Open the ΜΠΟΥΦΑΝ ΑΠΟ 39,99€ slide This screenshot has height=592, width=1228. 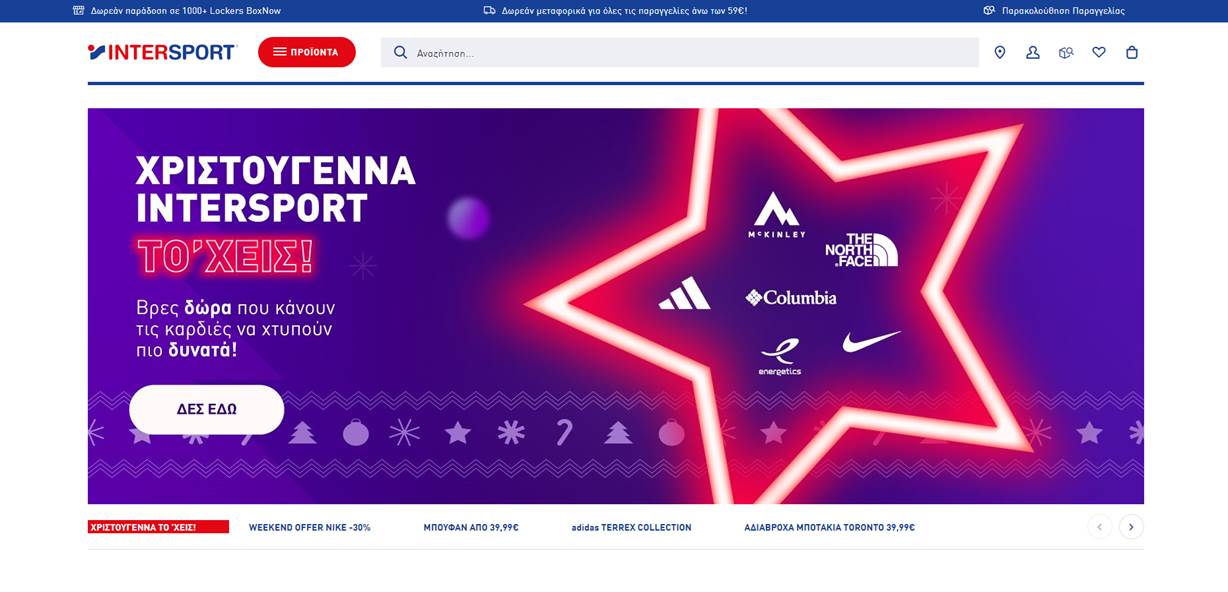tap(471, 527)
